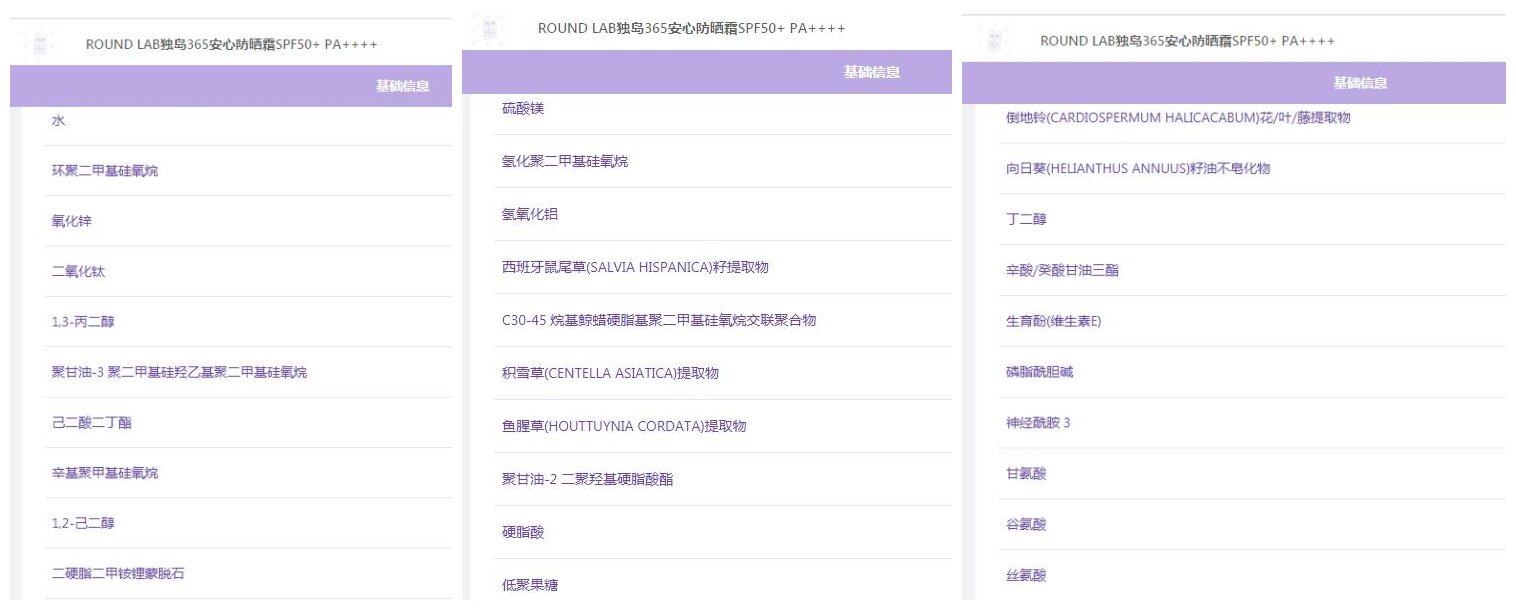Click the product thumbnail in the middle panel
This screenshot has height=610, width=1516.
coord(488,28)
